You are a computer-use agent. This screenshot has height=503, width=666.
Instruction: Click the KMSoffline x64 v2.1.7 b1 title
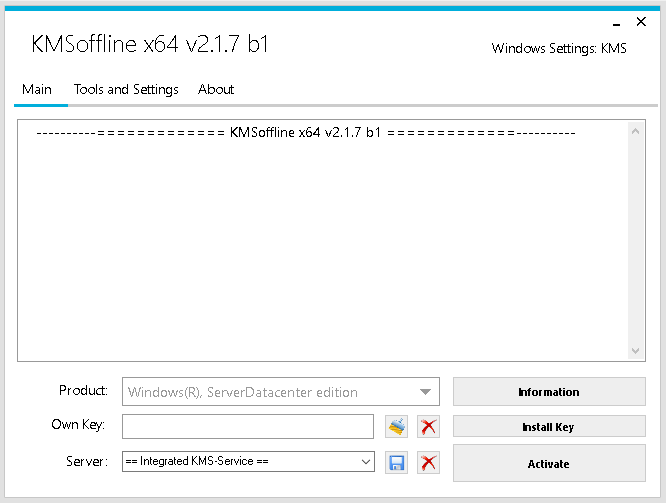[x=150, y=44]
